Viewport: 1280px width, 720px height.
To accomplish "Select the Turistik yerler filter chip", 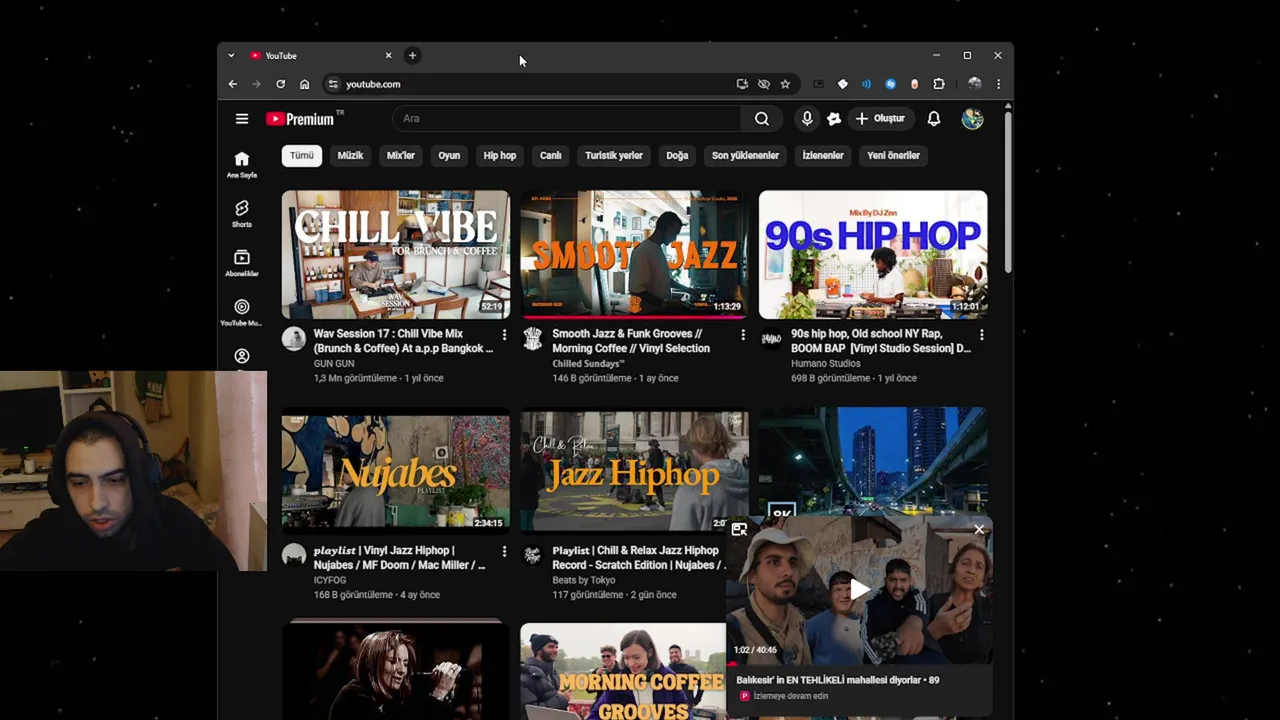I will pos(614,155).
